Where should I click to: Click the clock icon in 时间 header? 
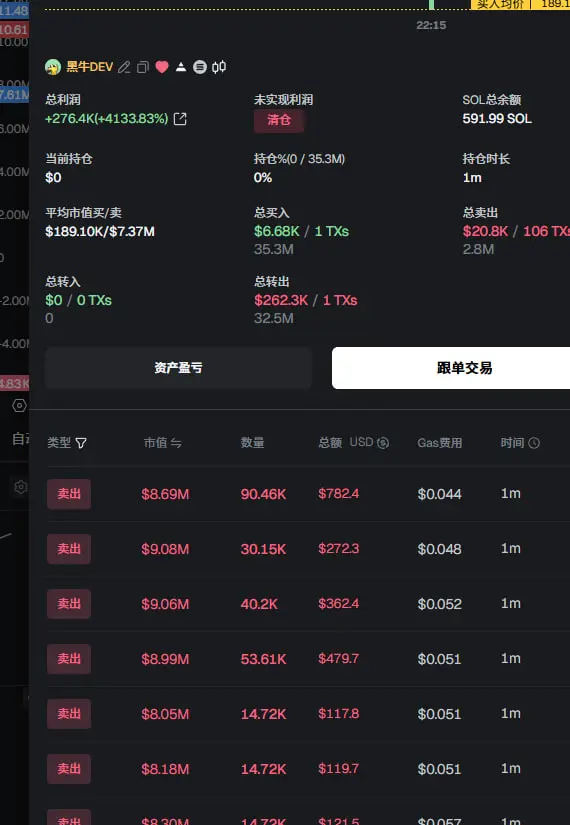pos(534,443)
